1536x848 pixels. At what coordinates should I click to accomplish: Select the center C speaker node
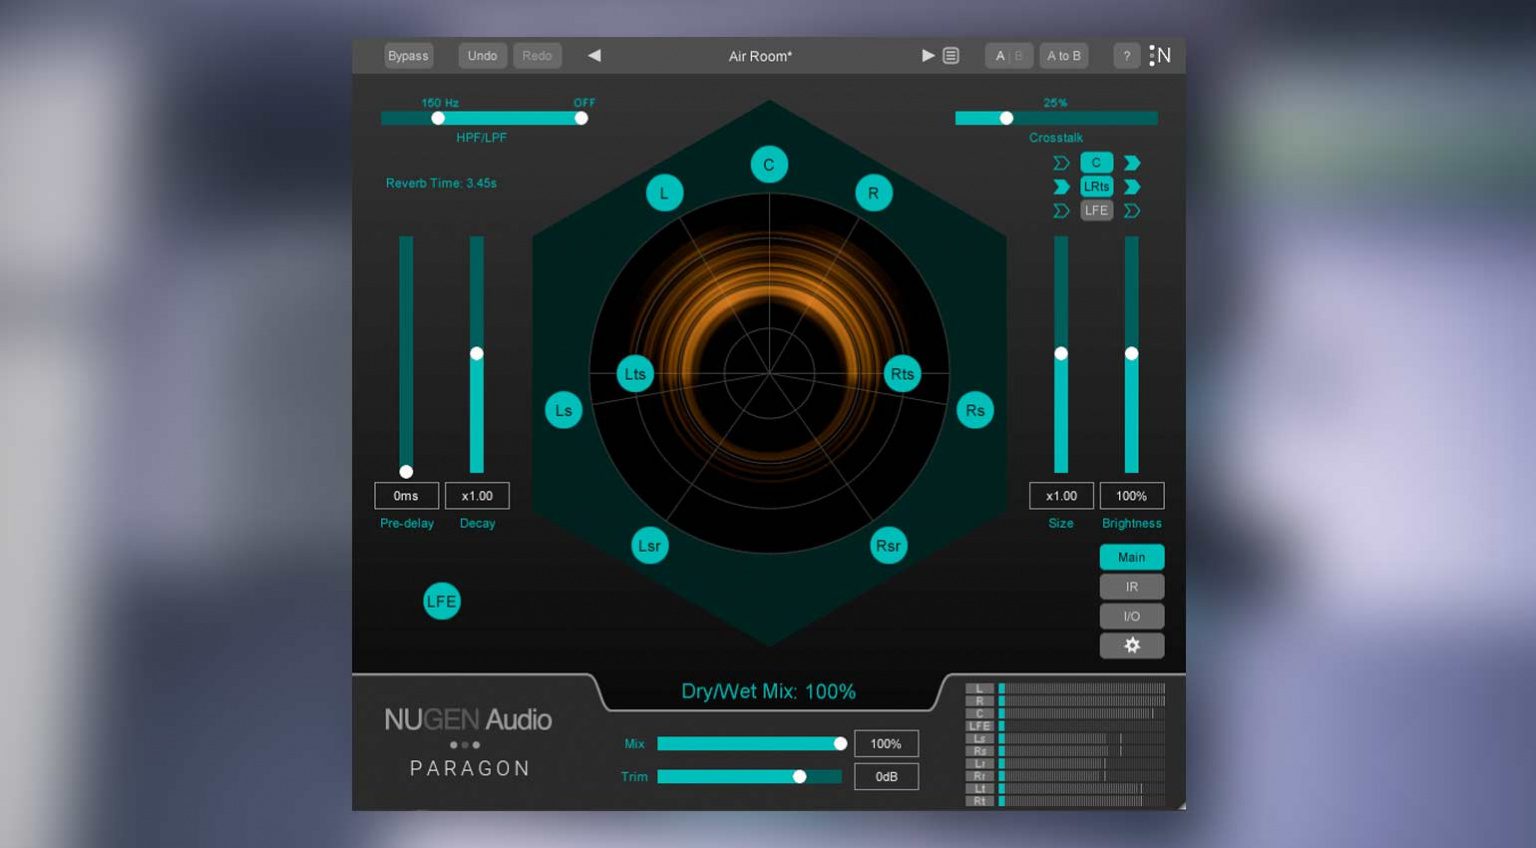(x=769, y=165)
